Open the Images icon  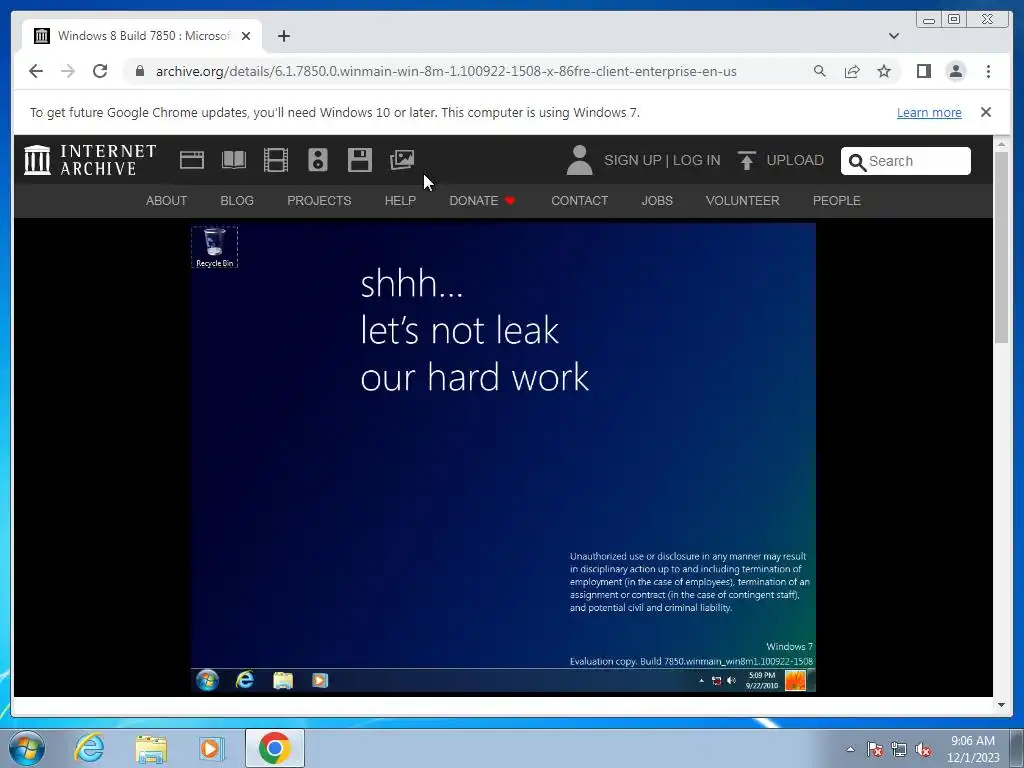tap(402, 160)
